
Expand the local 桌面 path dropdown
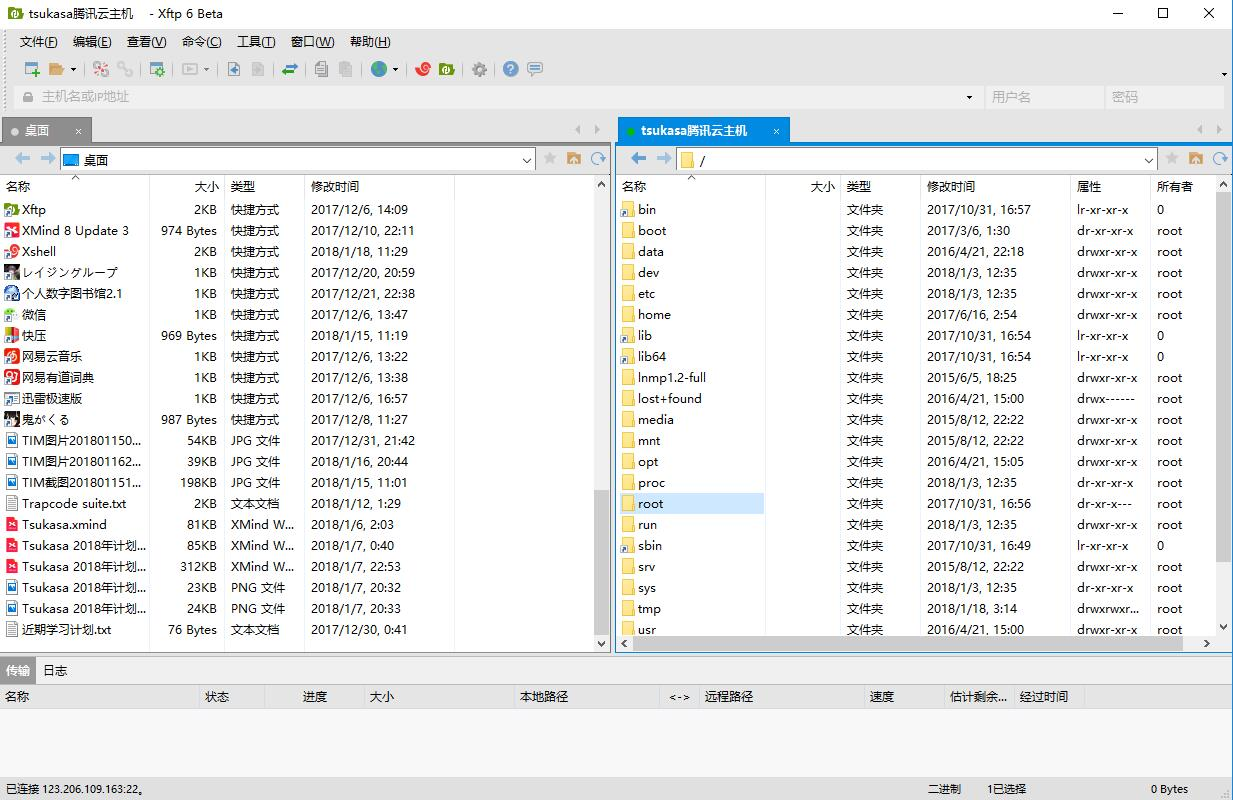point(527,160)
